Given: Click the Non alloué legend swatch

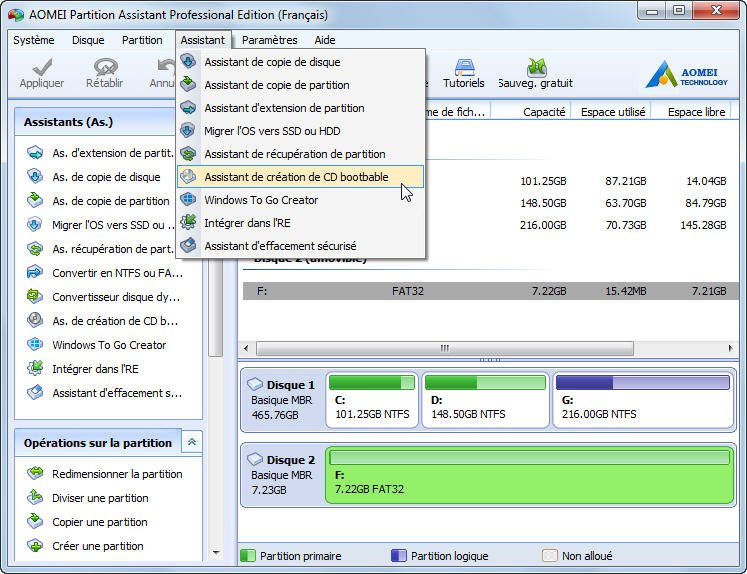Looking at the screenshot, I should coord(550,555).
